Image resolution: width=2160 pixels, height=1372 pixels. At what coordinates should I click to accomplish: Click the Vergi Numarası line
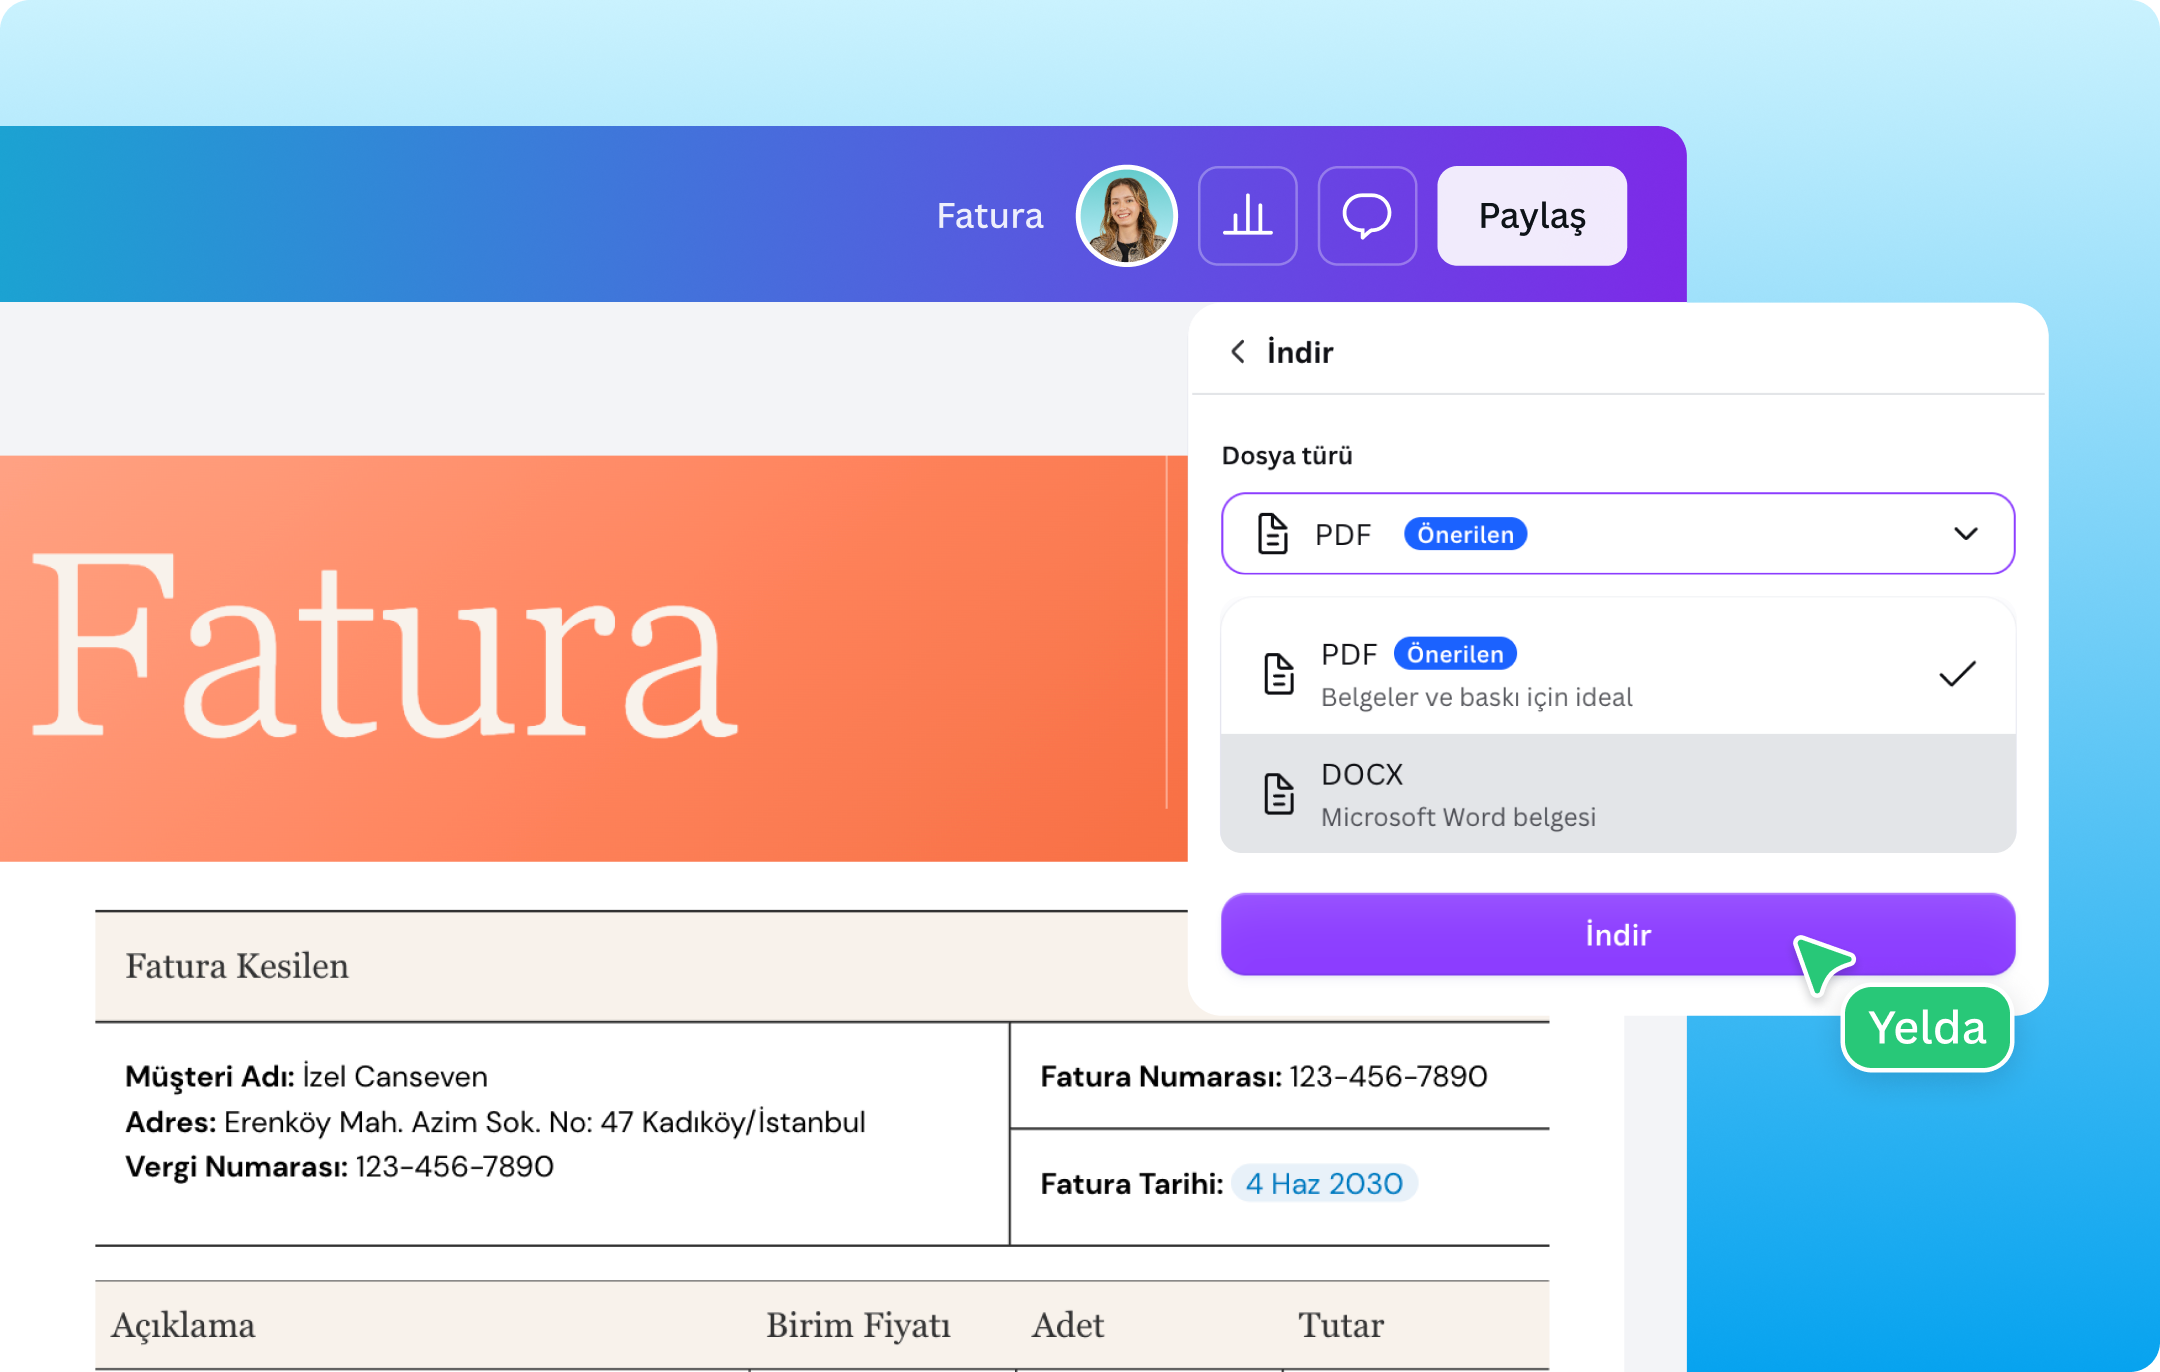click(x=339, y=1167)
